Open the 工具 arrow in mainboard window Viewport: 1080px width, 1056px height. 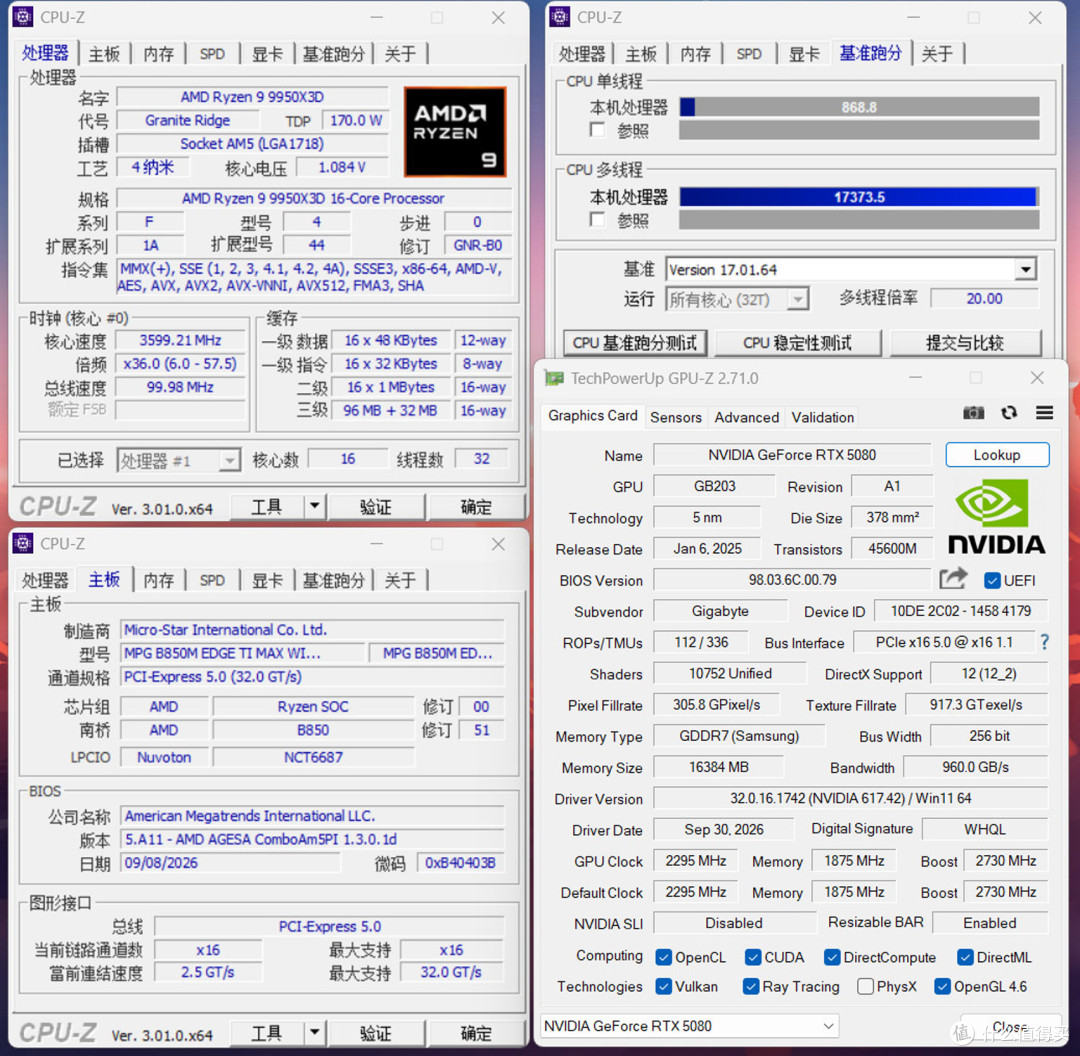click(314, 1033)
